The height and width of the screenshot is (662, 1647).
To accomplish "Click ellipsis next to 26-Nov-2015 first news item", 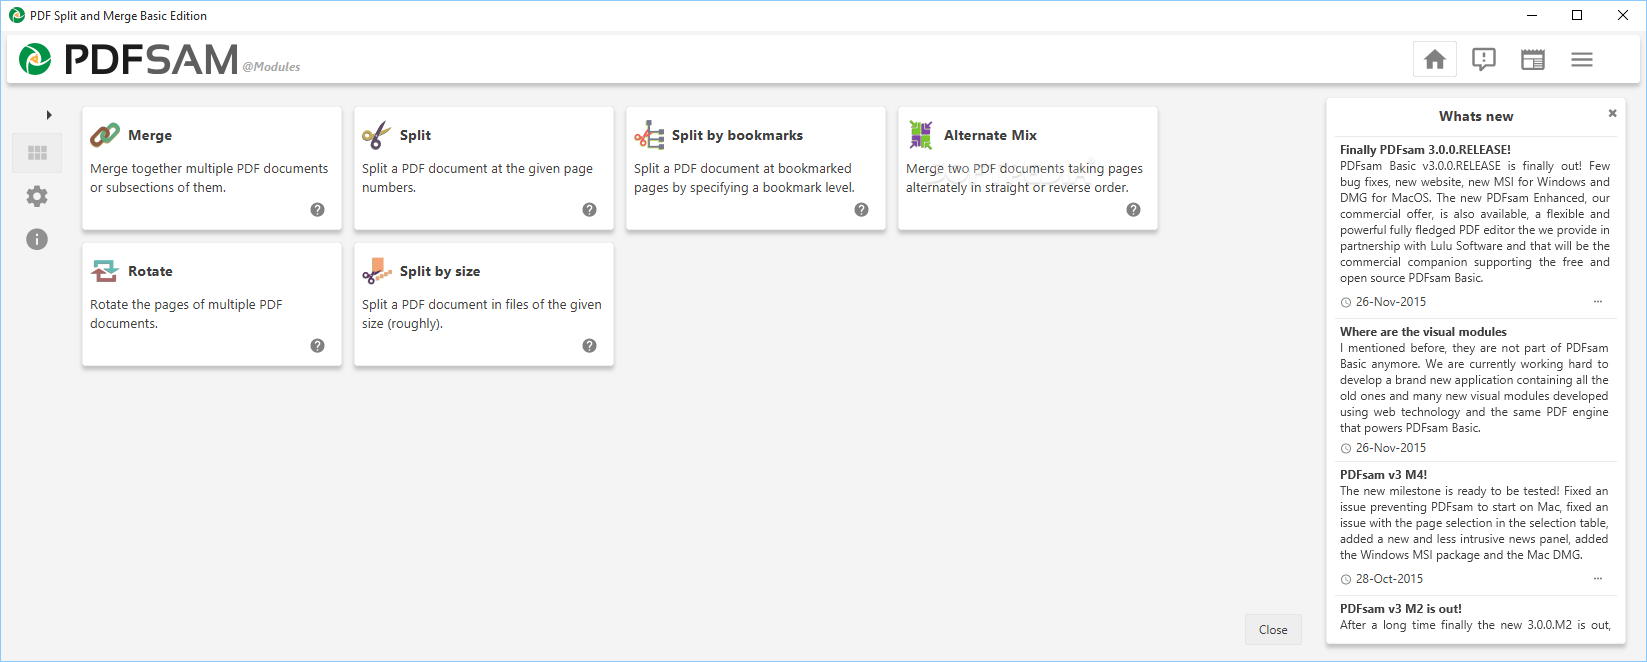I will pos(1598,301).
